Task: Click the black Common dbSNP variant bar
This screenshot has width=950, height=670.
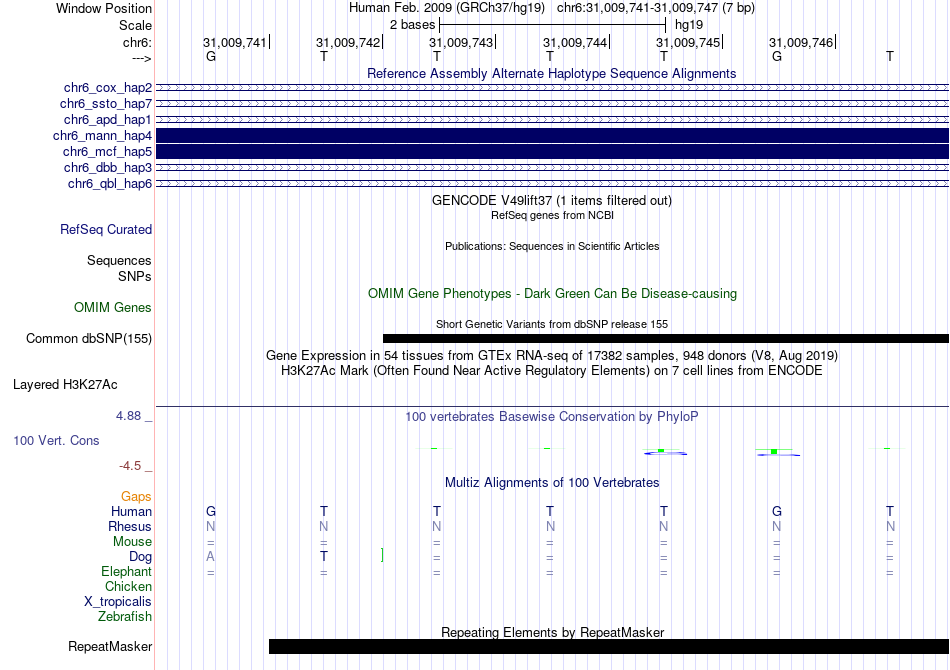Action: [666, 339]
